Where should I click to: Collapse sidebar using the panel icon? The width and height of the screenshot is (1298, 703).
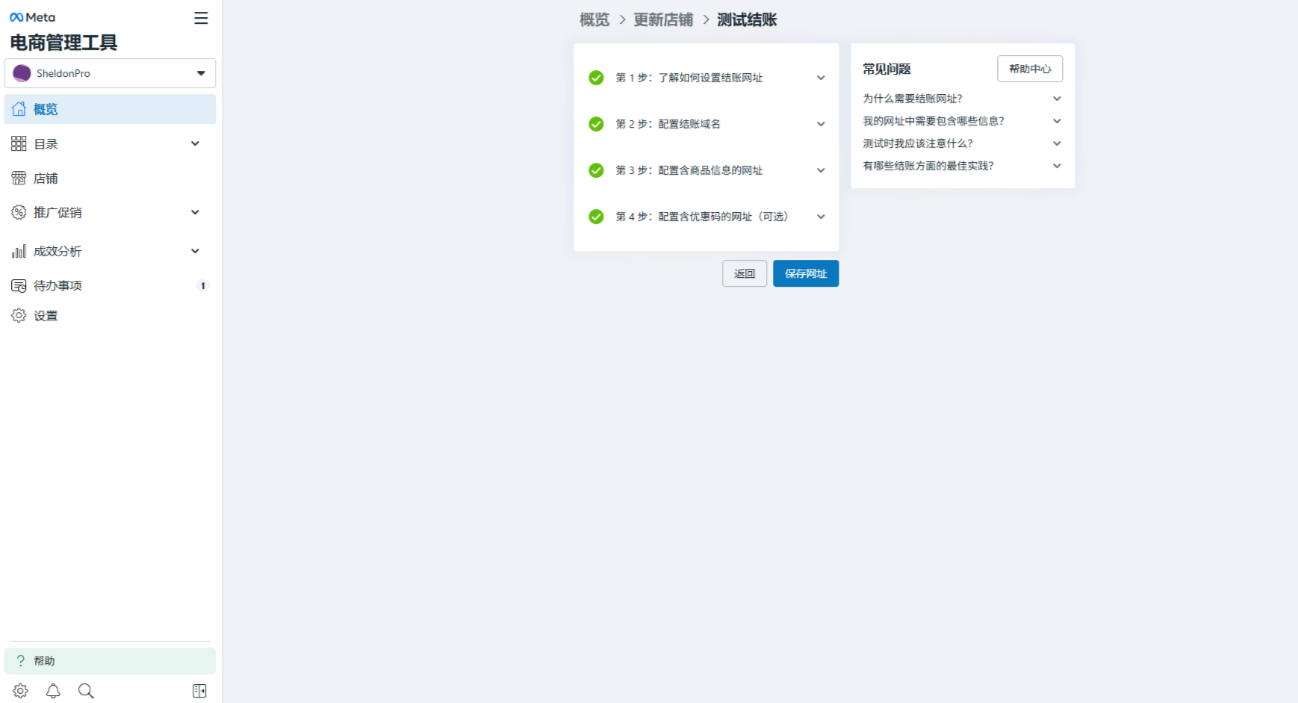point(199,691)
